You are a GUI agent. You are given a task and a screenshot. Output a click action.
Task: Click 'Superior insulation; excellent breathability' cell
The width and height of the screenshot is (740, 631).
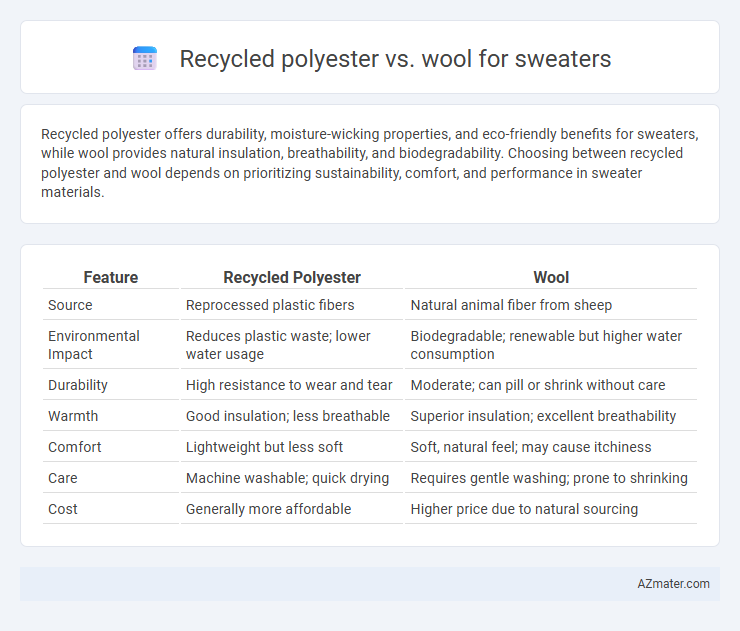(543, 416)
